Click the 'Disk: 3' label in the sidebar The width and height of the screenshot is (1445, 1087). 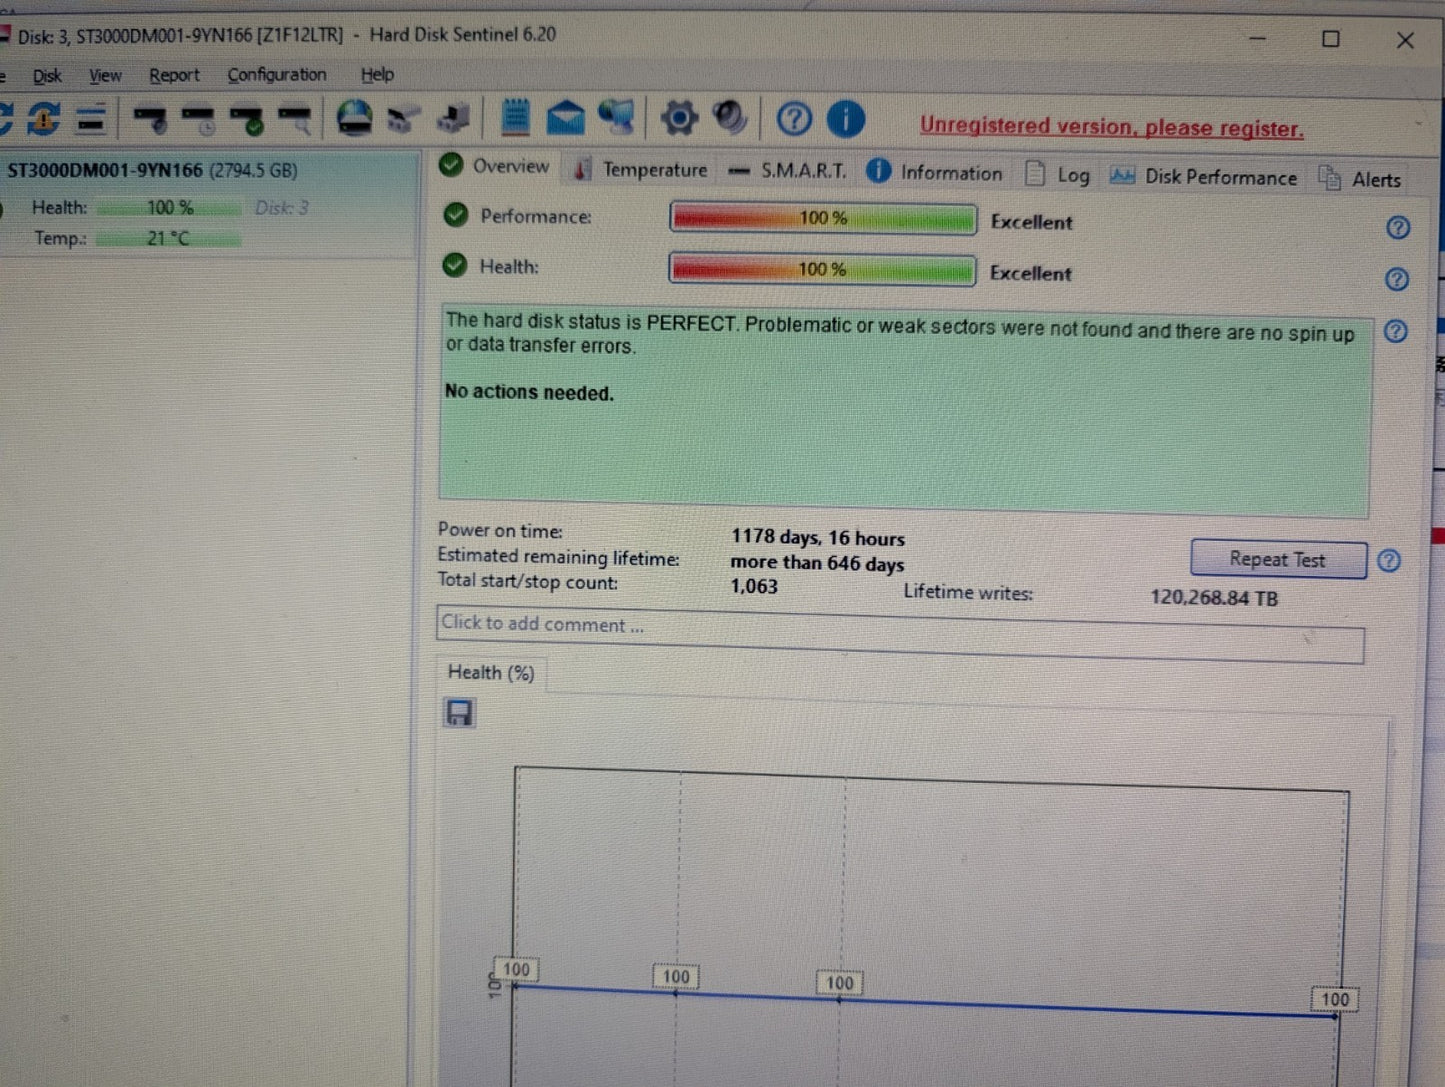pos(282,208)
